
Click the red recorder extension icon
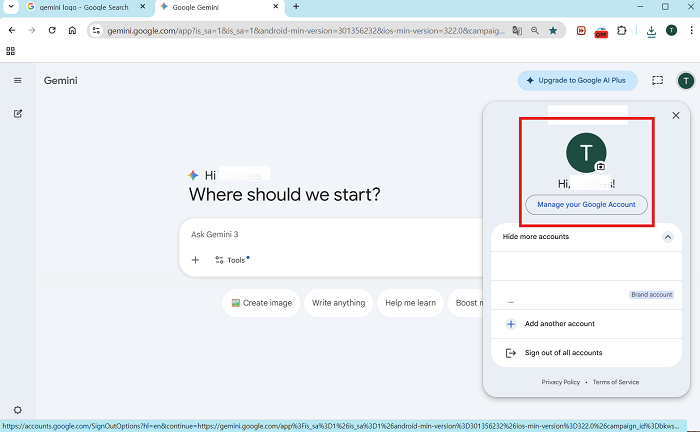click(581, 30)
